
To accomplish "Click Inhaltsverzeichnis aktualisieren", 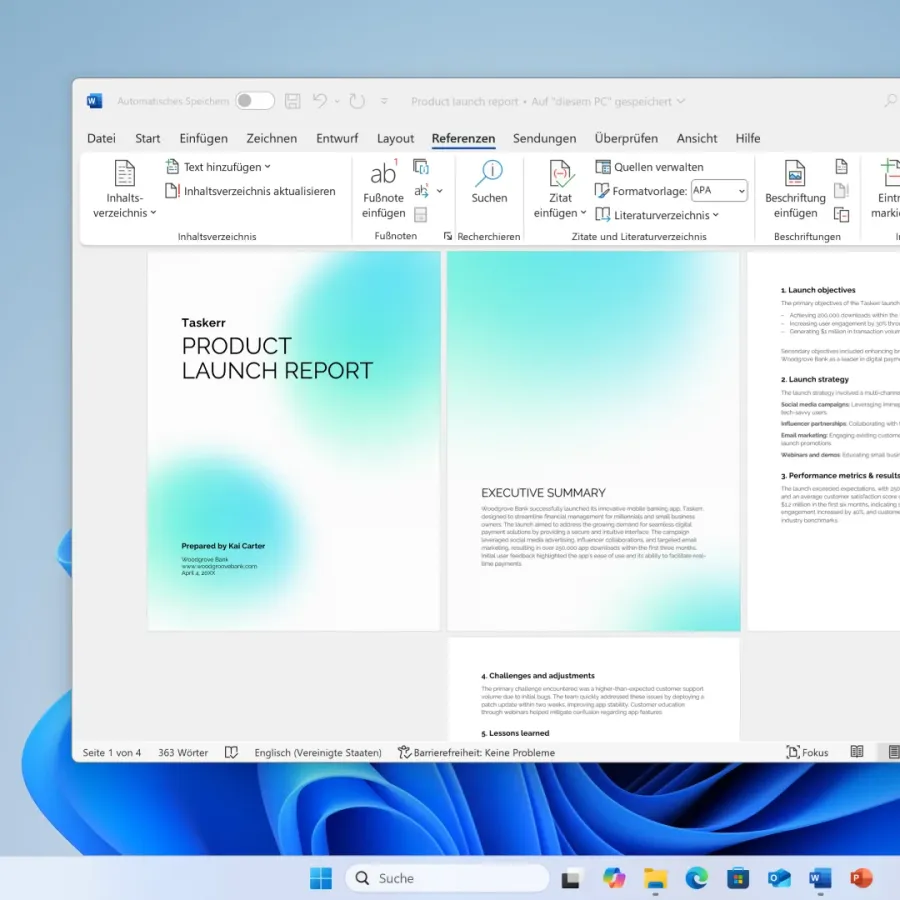I will 250,191.
